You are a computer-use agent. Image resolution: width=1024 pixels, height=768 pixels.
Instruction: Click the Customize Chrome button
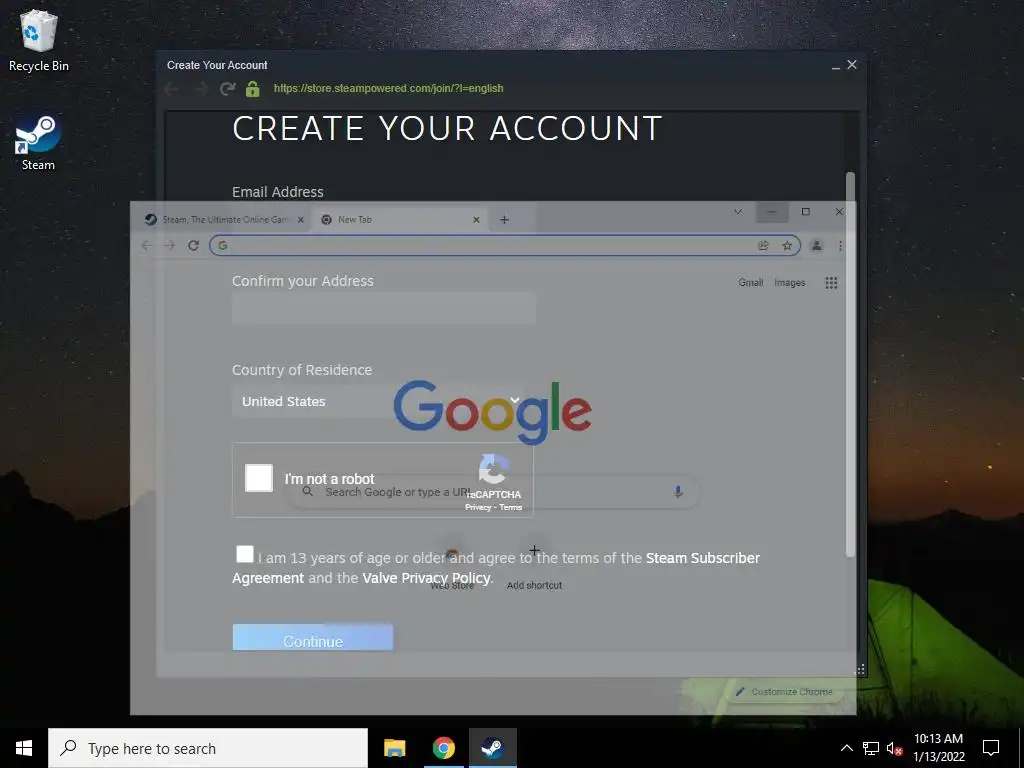784,692
